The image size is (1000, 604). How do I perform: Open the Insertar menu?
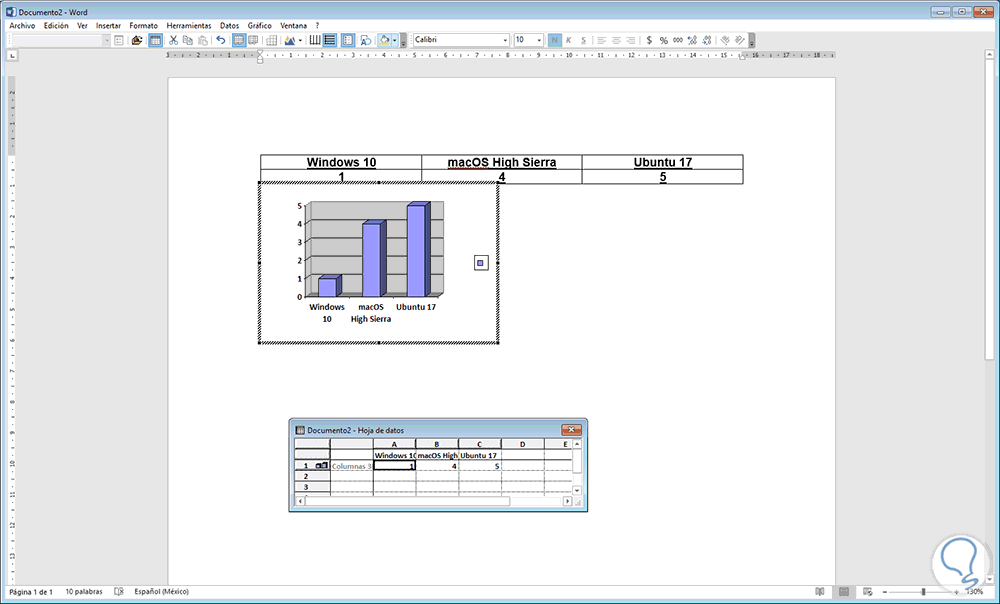point(108,26)
